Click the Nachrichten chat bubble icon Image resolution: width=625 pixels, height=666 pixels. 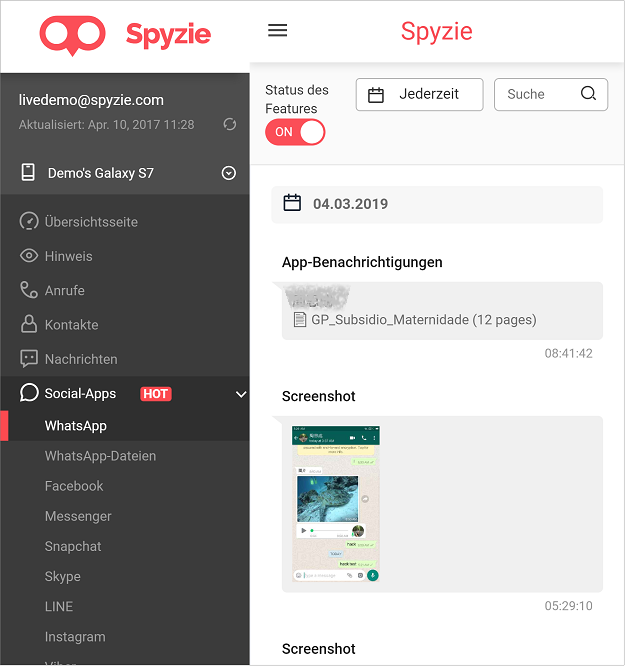(x=29, y=359)
